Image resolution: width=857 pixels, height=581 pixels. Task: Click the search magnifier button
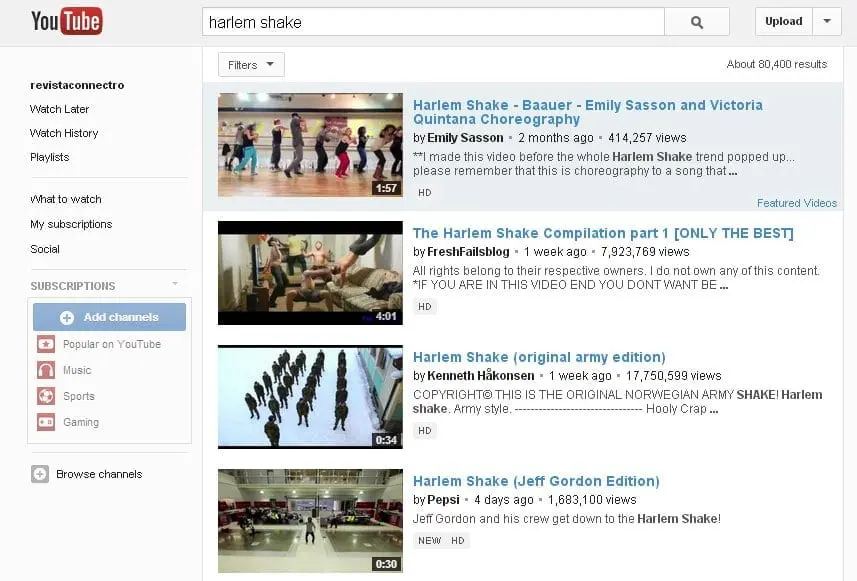(x=696, y=22)
